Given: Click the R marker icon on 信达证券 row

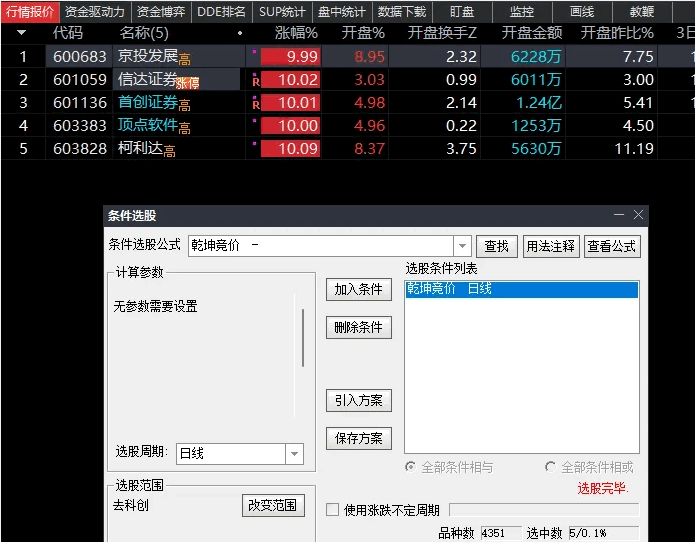Looking at the screenshot, I should click(x=256, y=82).
